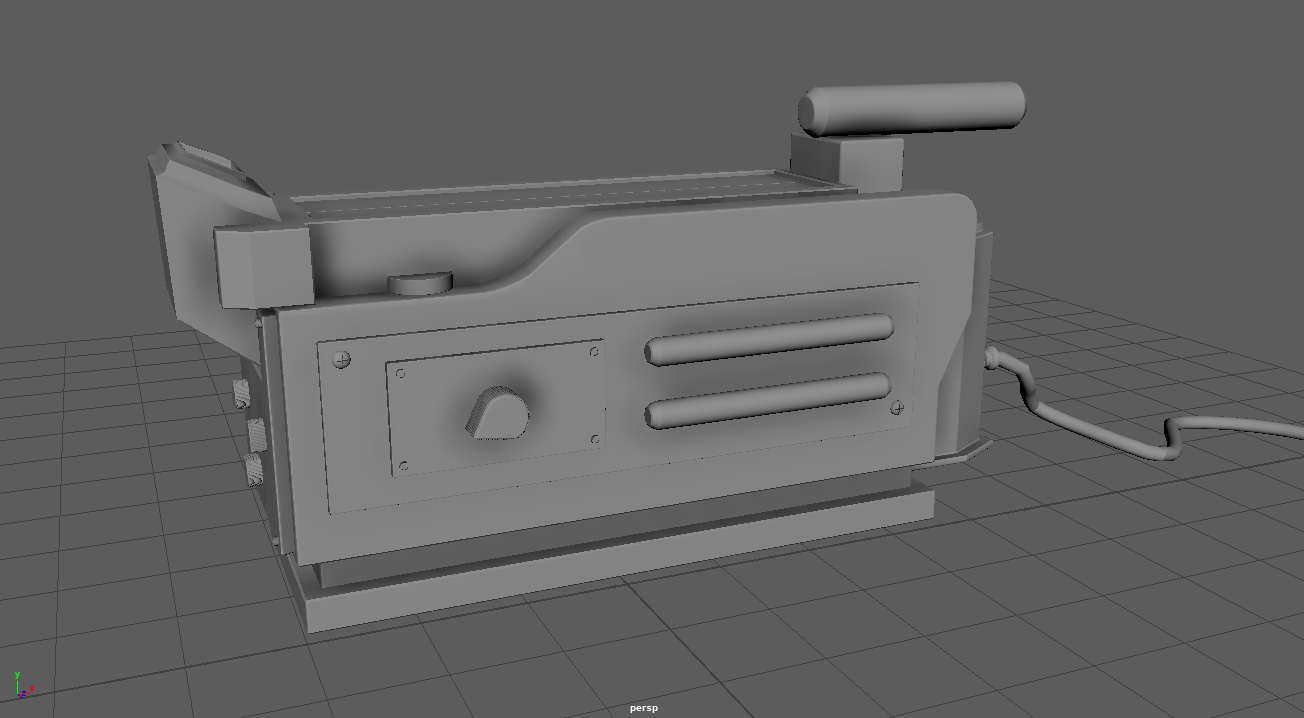This screenshot has width=1304, height=718.
Task: Click the cable connector at the model's right end
Action: 990,357
